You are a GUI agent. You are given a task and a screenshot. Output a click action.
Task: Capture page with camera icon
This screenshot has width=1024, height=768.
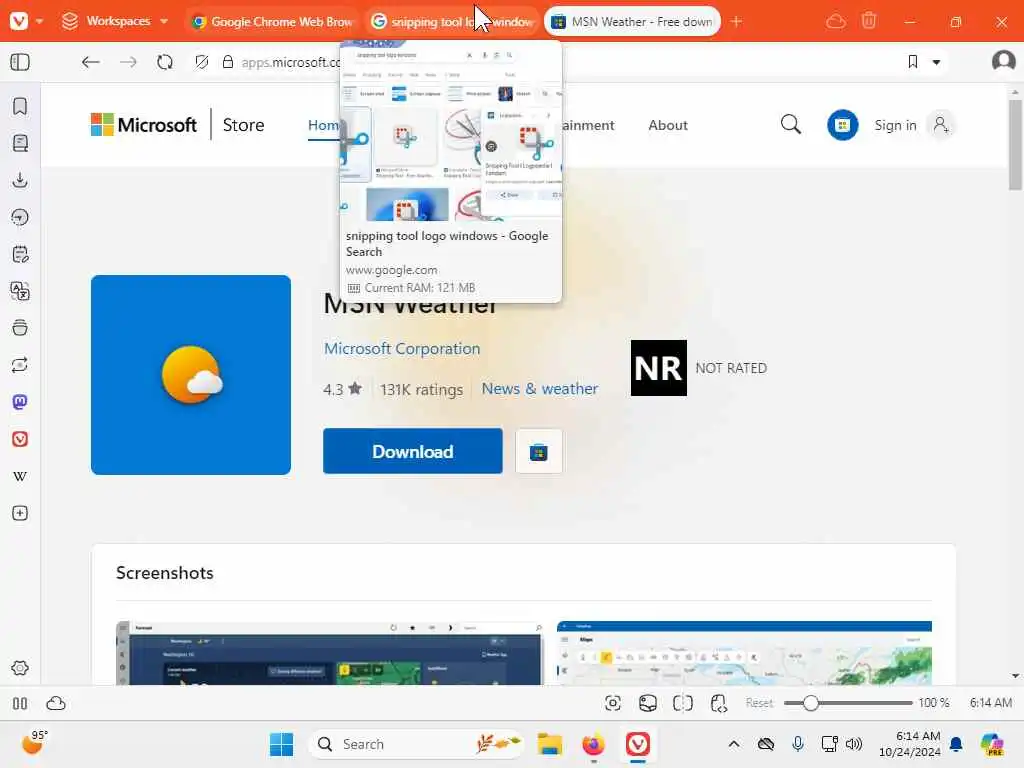tap(613, 703)
